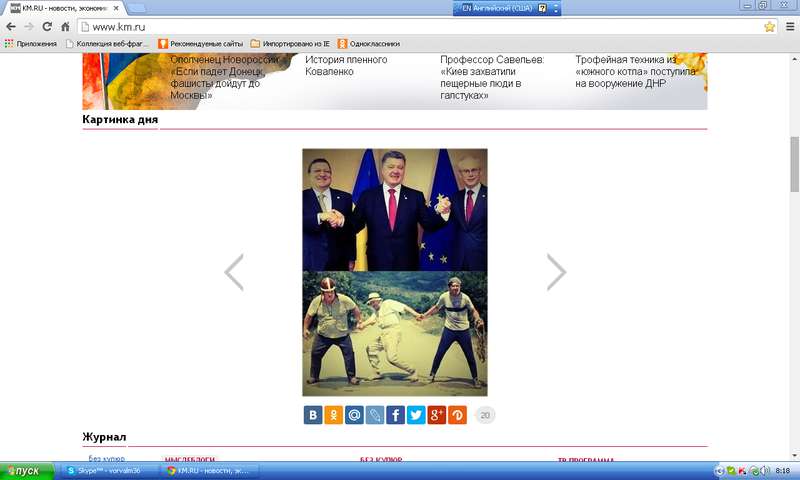Share picture on Twitter
The width and height of the screenshot is (800, 480).
416,415
